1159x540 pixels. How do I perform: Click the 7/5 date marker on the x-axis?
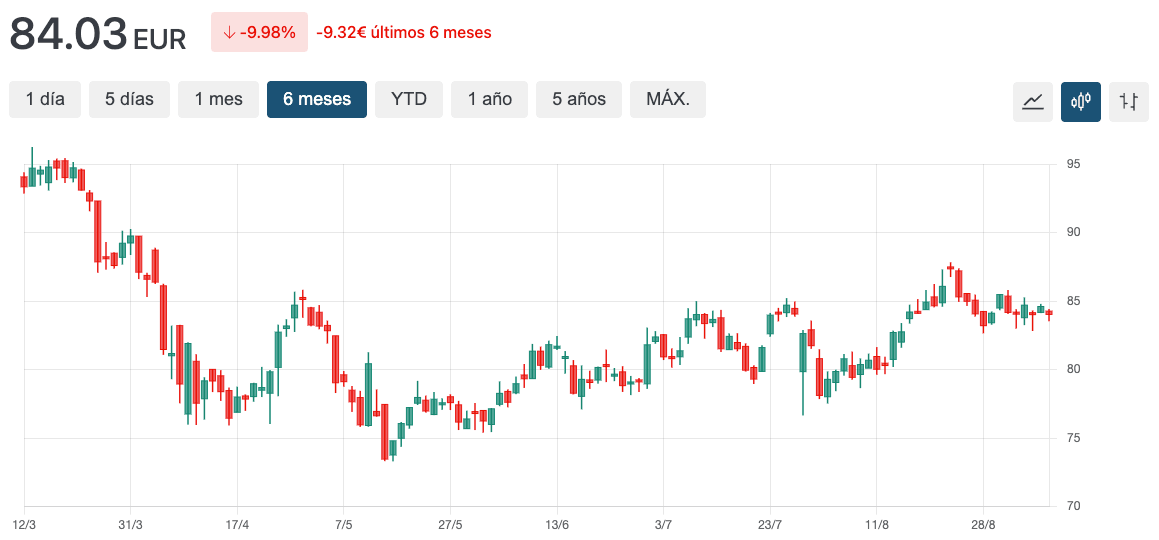[344, 525]
